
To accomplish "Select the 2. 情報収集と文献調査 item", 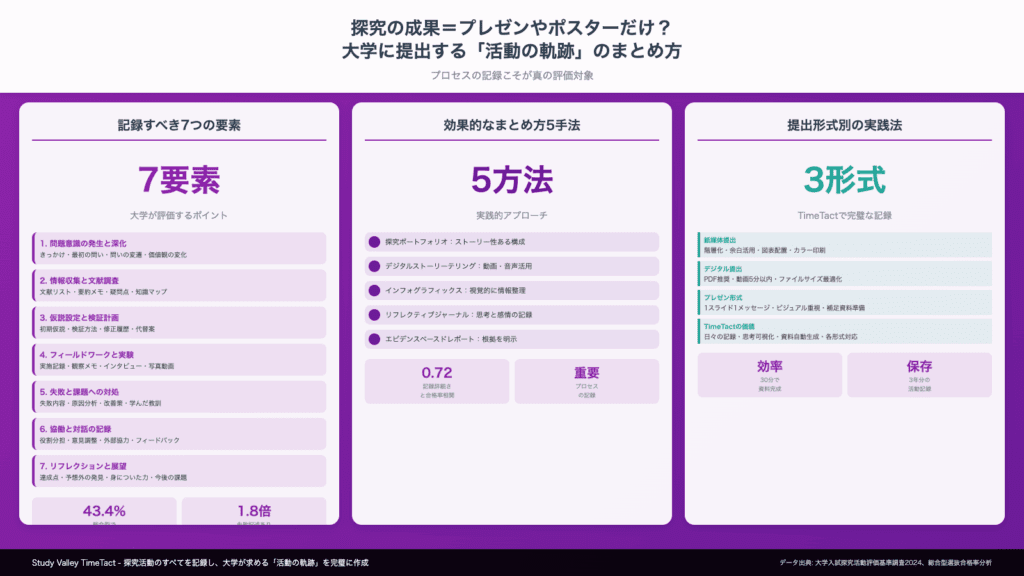I will pyautogui.click(x=179, y=285).
